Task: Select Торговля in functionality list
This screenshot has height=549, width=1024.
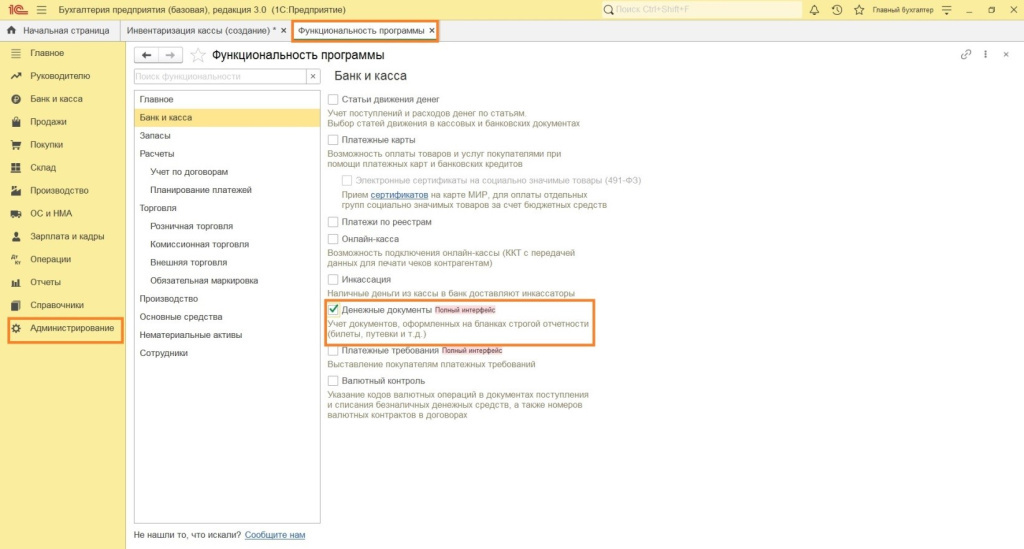Action: [x=227, y=208]
